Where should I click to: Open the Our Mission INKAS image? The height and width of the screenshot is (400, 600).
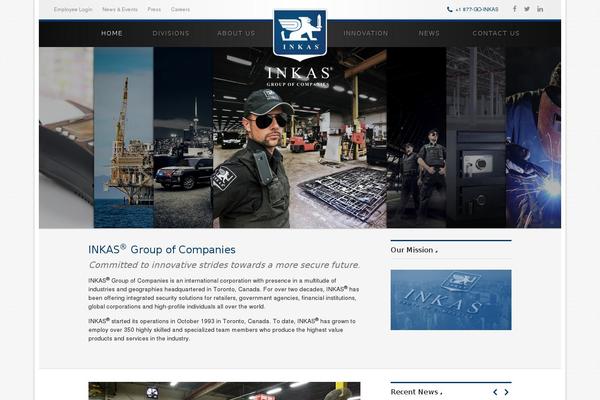pos(451,300)
